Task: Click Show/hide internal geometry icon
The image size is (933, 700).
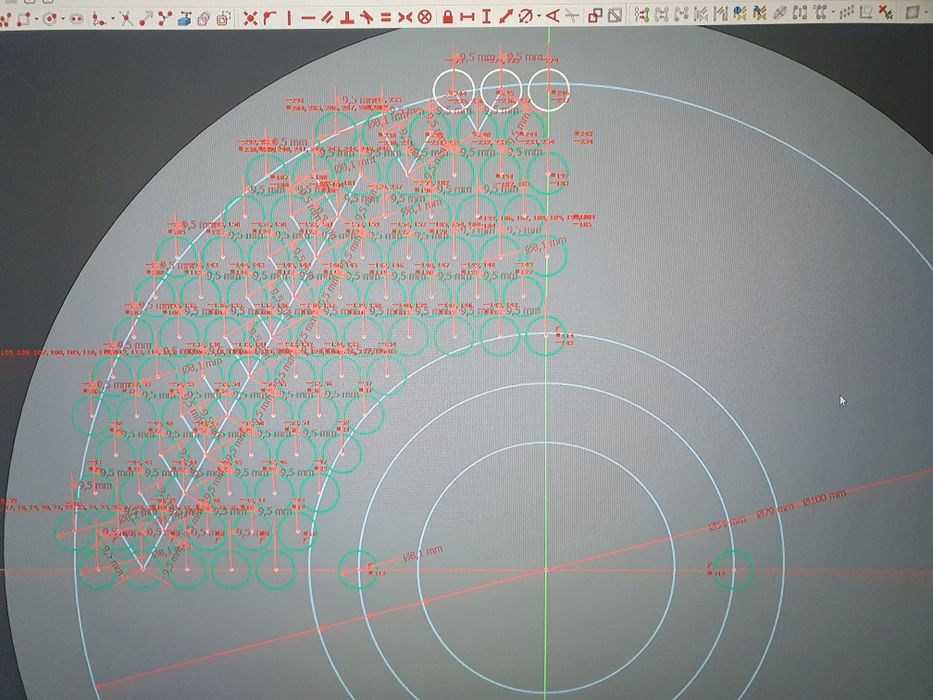Action: [780, 13]
